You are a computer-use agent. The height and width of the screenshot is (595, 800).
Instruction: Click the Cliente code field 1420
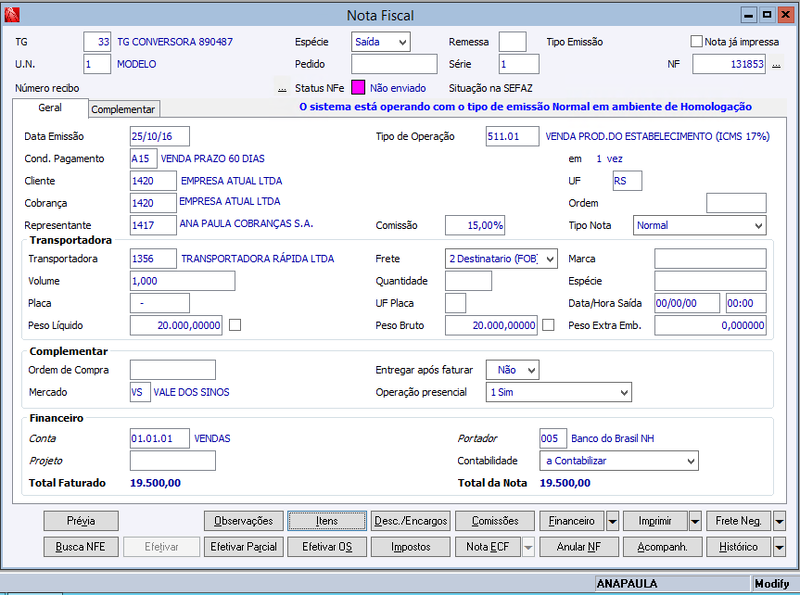click(x=153, y=181)
